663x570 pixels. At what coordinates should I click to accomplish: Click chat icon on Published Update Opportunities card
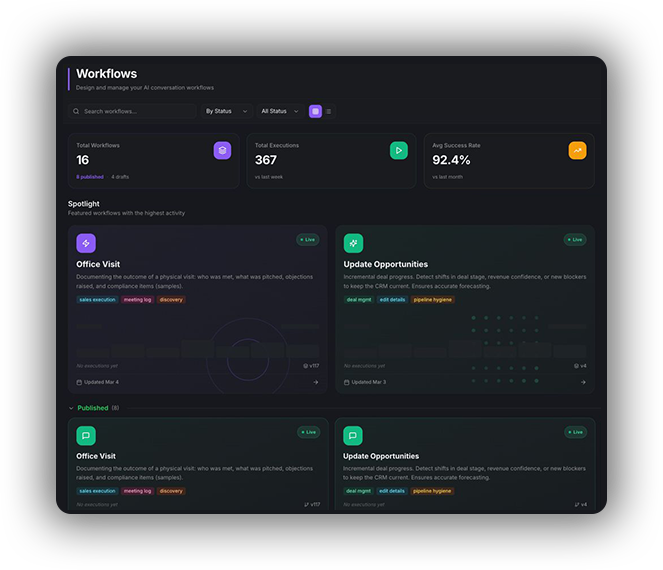(353, 436)
